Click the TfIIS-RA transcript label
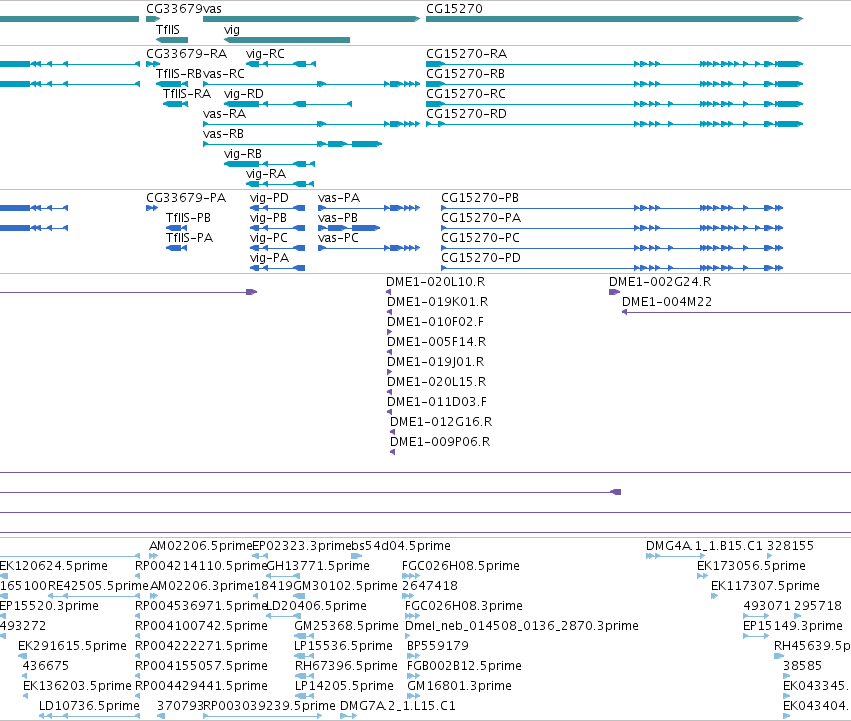Screen dimensions: 851x721 pyautogui.click(x=187, y=94)
